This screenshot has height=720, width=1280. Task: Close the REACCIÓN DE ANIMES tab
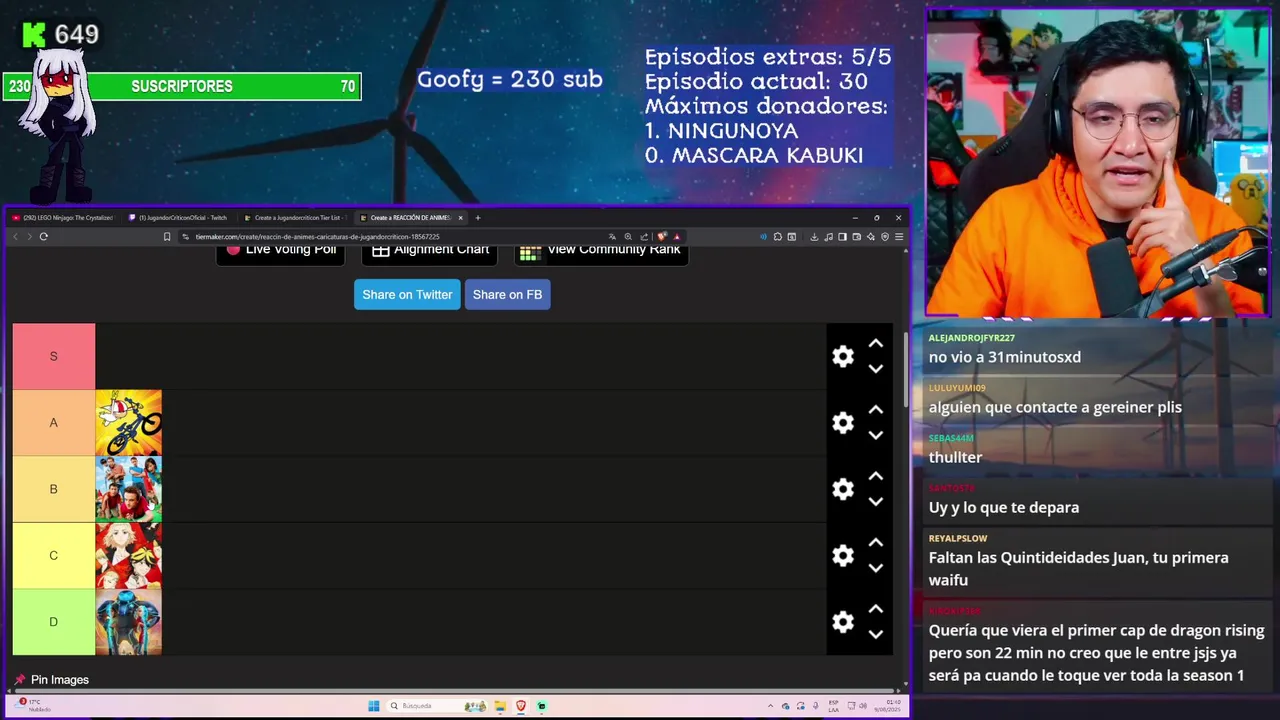pyautogui.click(x=461, y=217)
